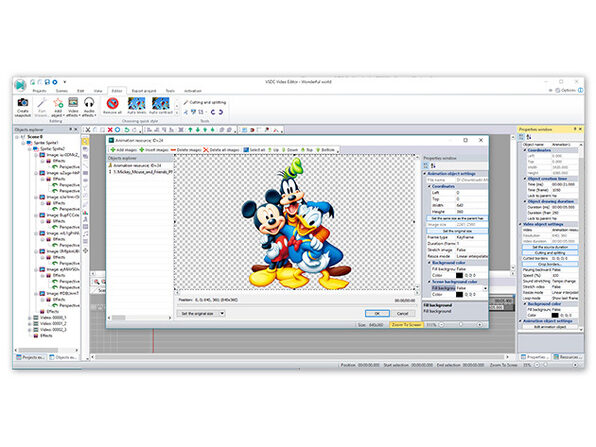This screenshot has width=596, height=447.
Task: Collapse the Scene 0 tree node
Action: (x=17, y=136)
